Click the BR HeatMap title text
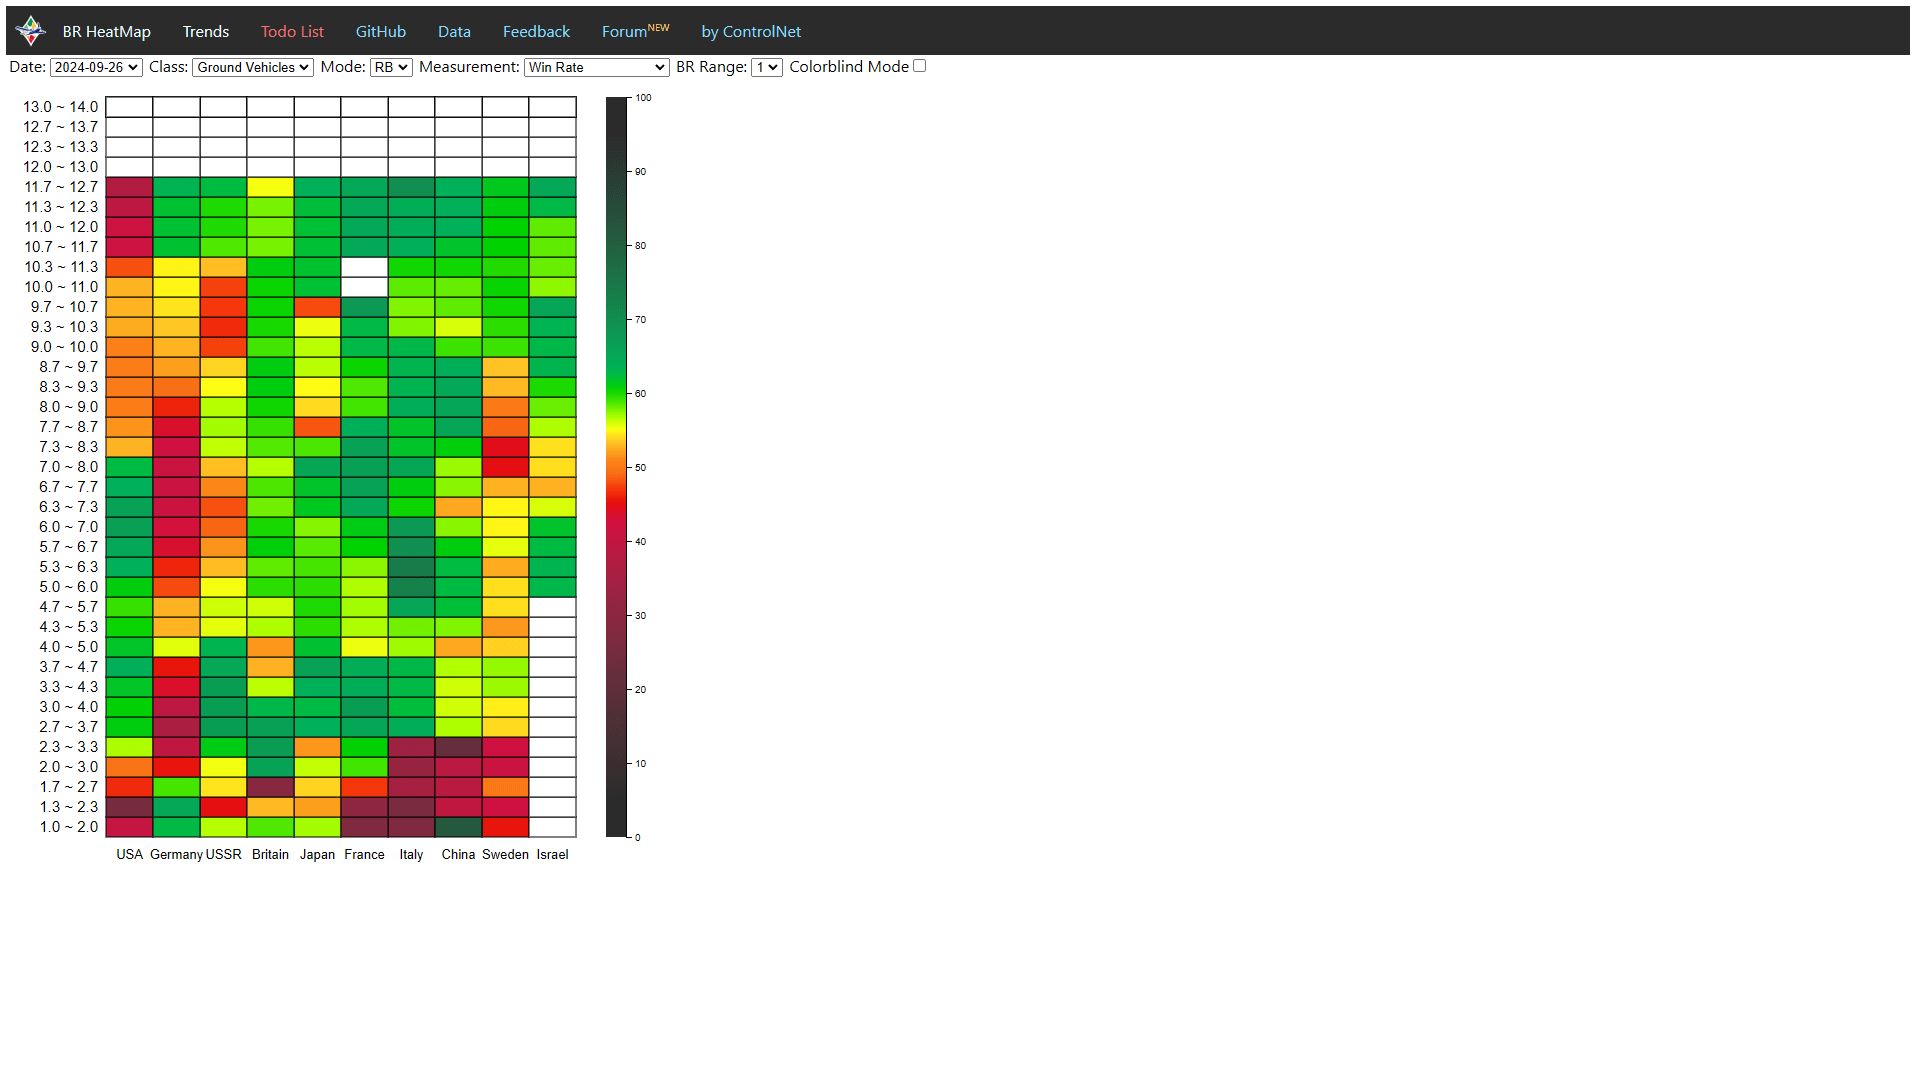 click(106, 32)
